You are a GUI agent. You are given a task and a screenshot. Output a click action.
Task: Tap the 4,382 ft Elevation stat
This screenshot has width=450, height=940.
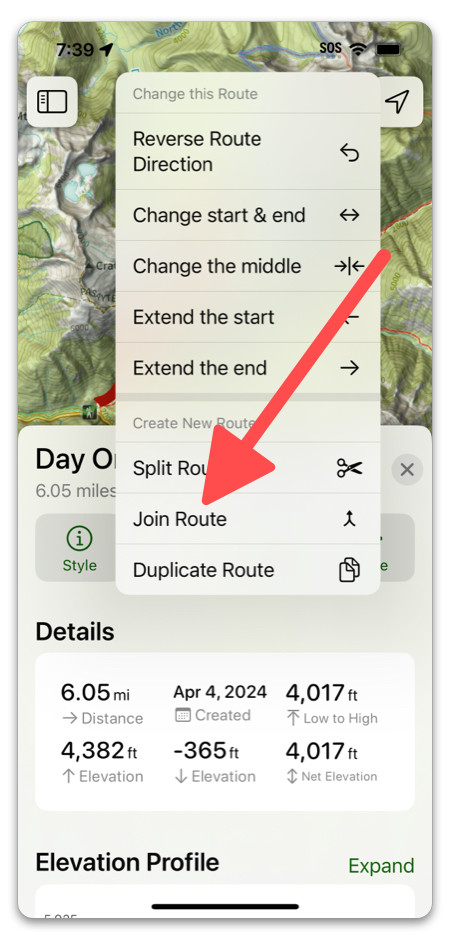pos(102,761)
